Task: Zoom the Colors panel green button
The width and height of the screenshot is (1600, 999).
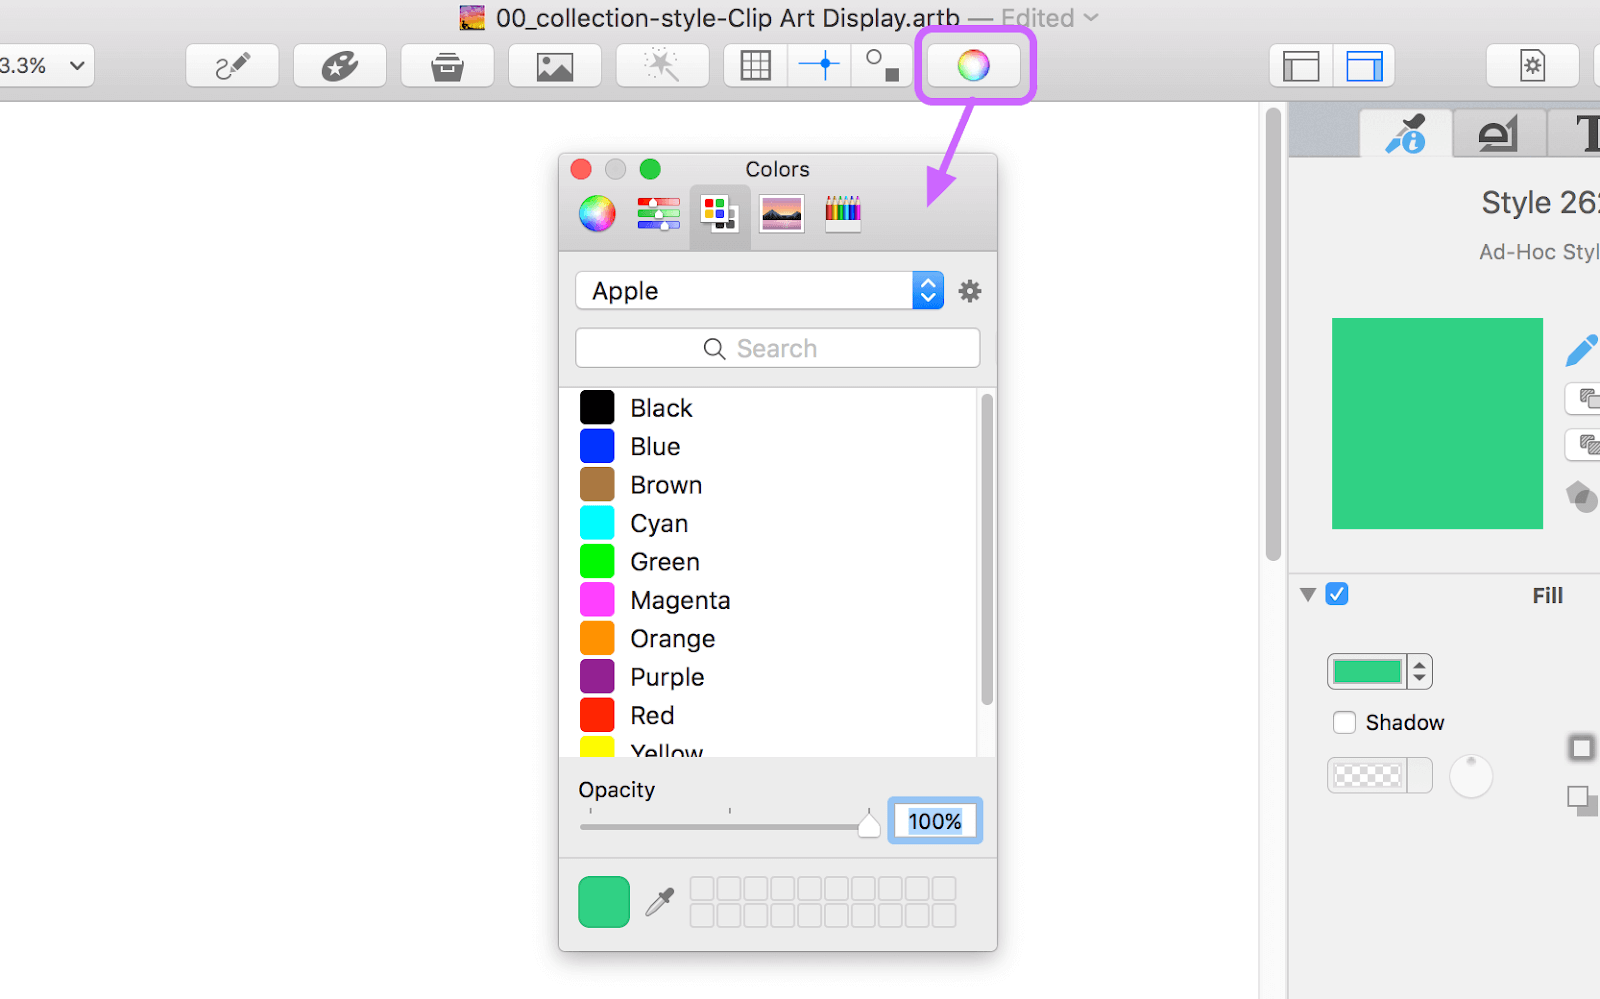Action: pos(650,169)
